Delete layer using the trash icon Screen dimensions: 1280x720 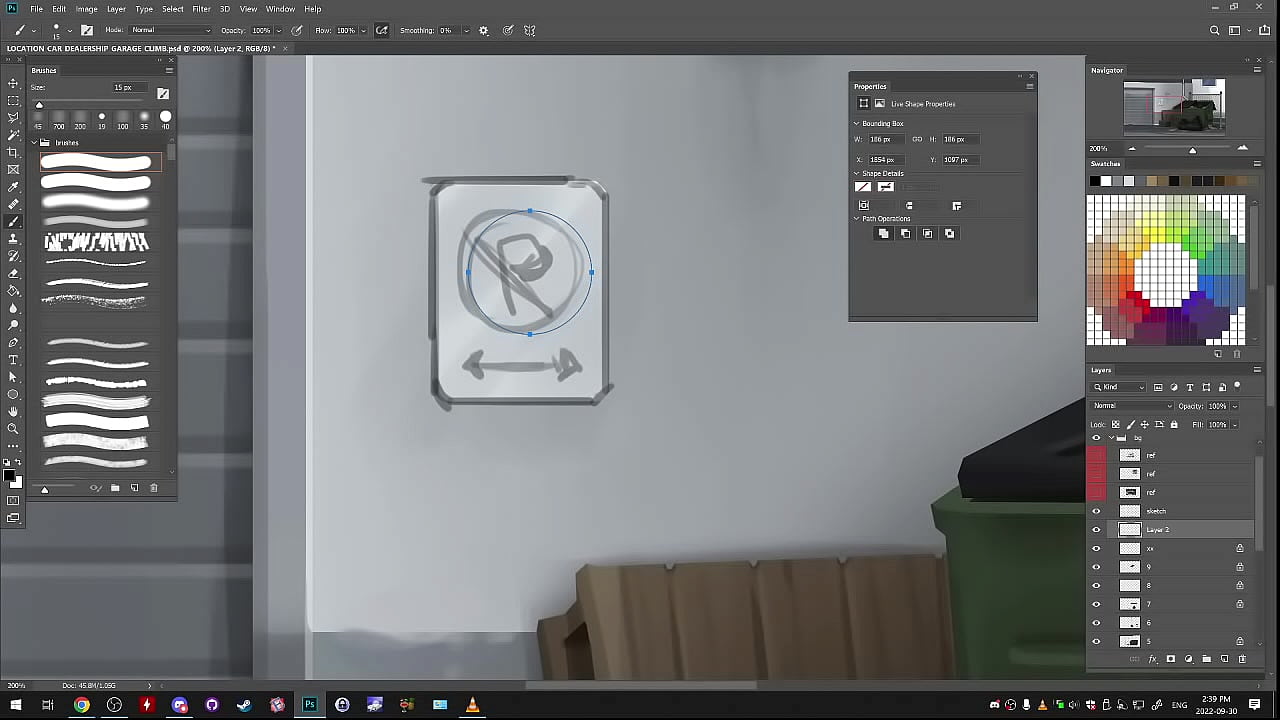(x=1242, y=659)
